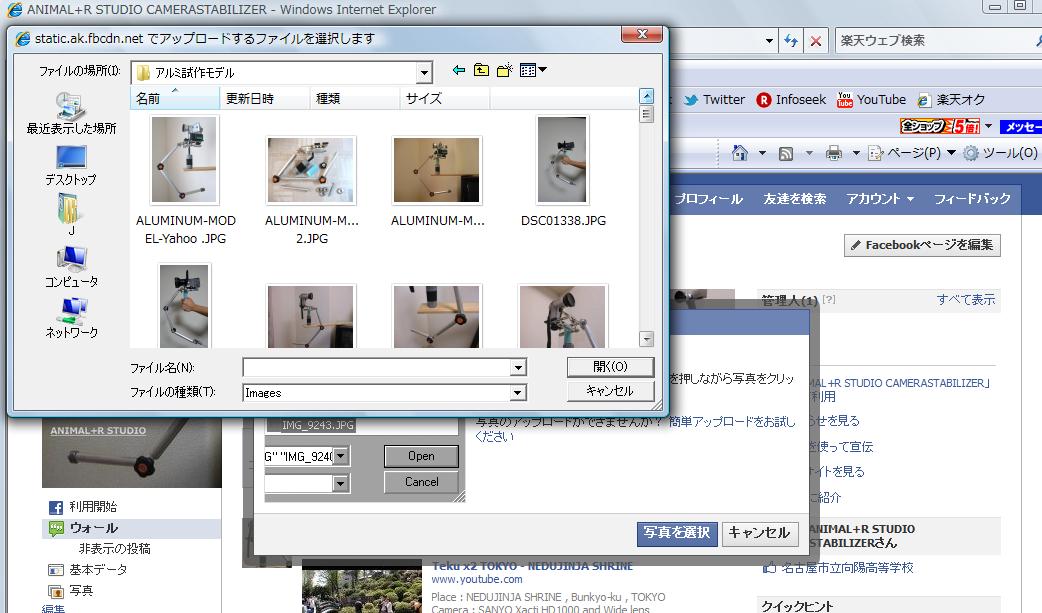The image size is (1042, 613).
Task: Click the ファイル名 input field
Action: (x=377, y=367)
